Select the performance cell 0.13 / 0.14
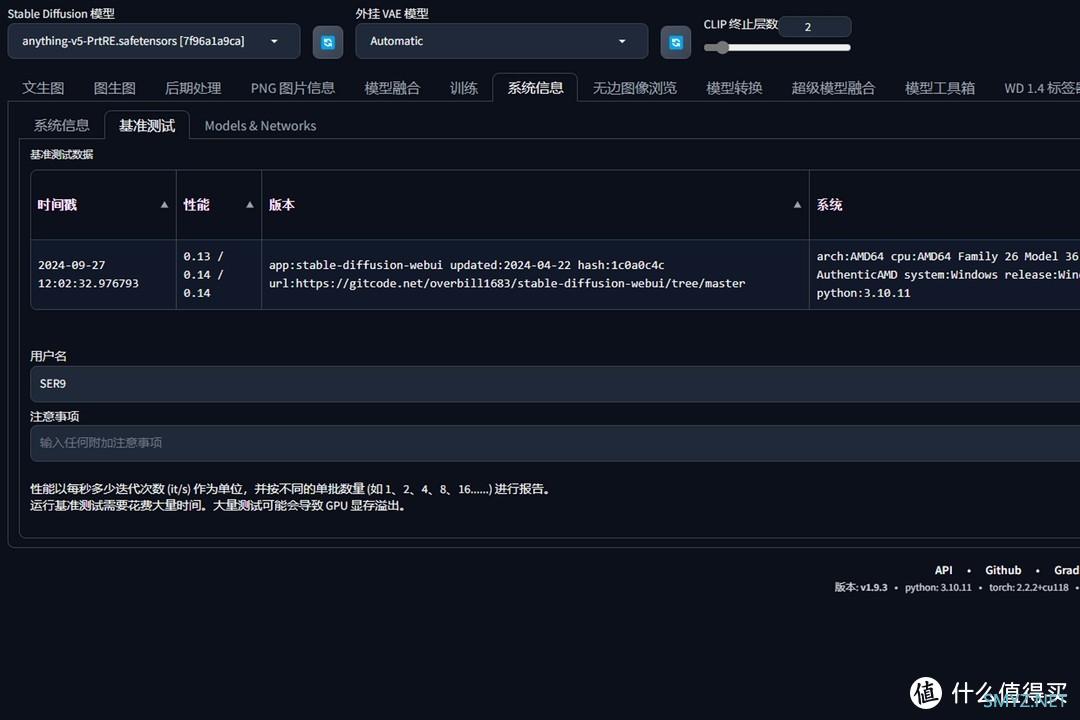 219,274
